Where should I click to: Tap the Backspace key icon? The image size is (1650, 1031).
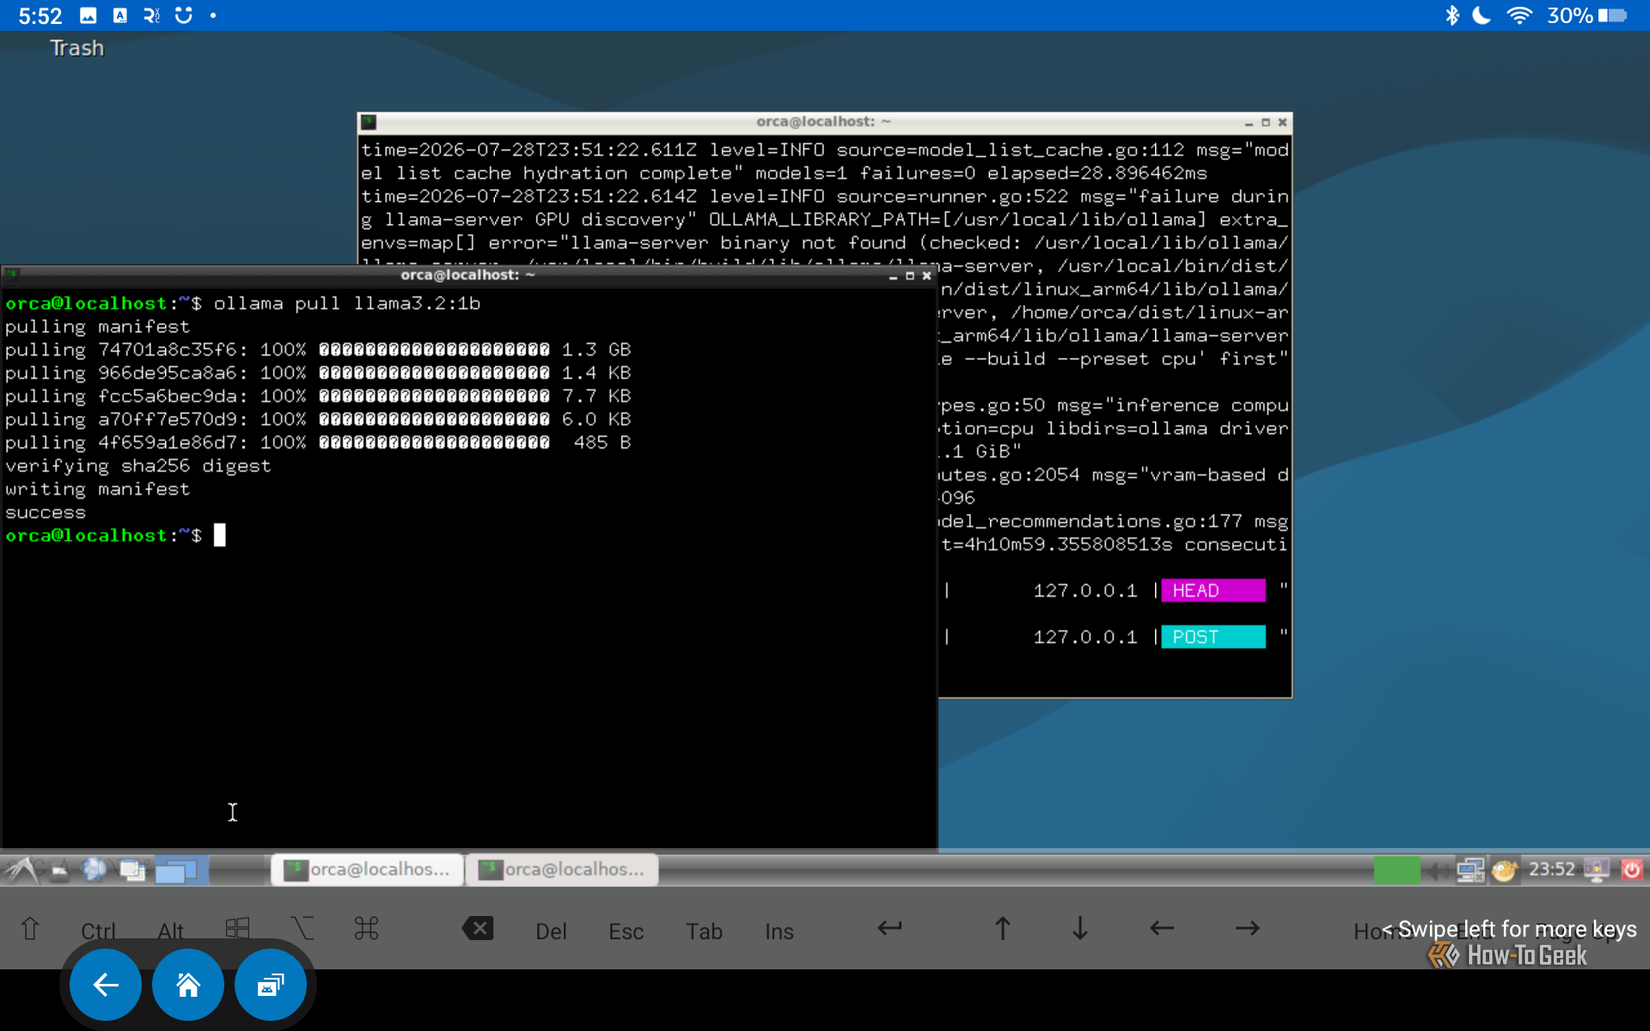(x=478, y=929)
